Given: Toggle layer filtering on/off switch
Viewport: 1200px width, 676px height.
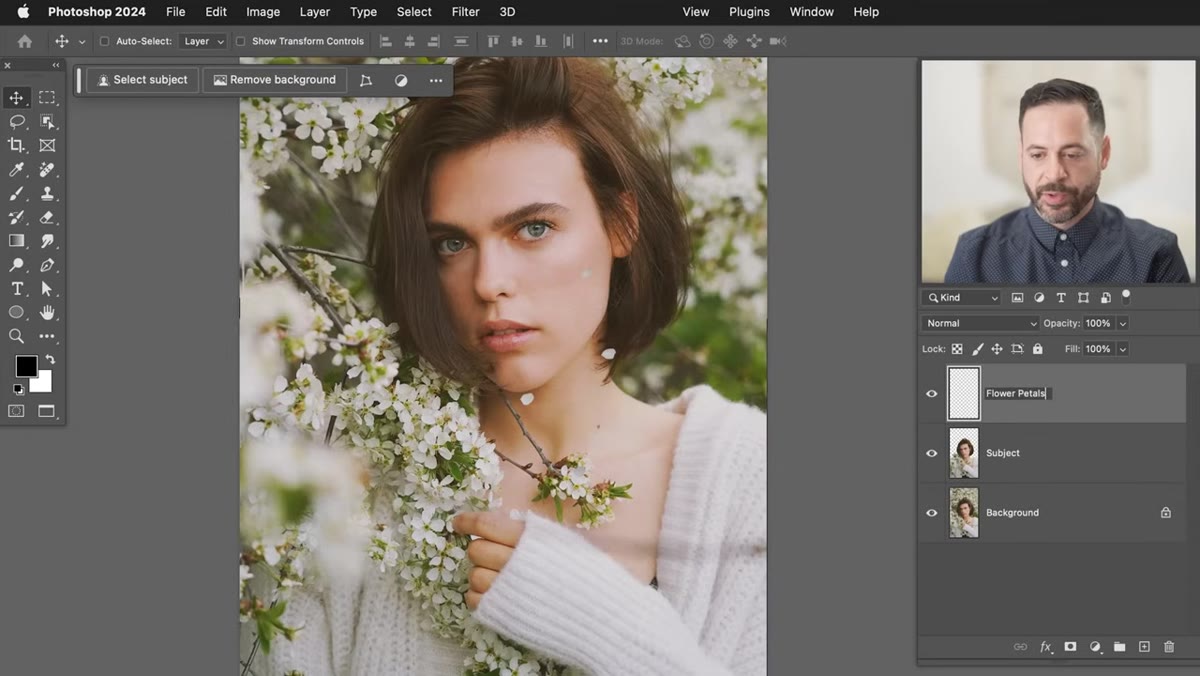Looking at the screenshot, I should tap(1126, 296).
